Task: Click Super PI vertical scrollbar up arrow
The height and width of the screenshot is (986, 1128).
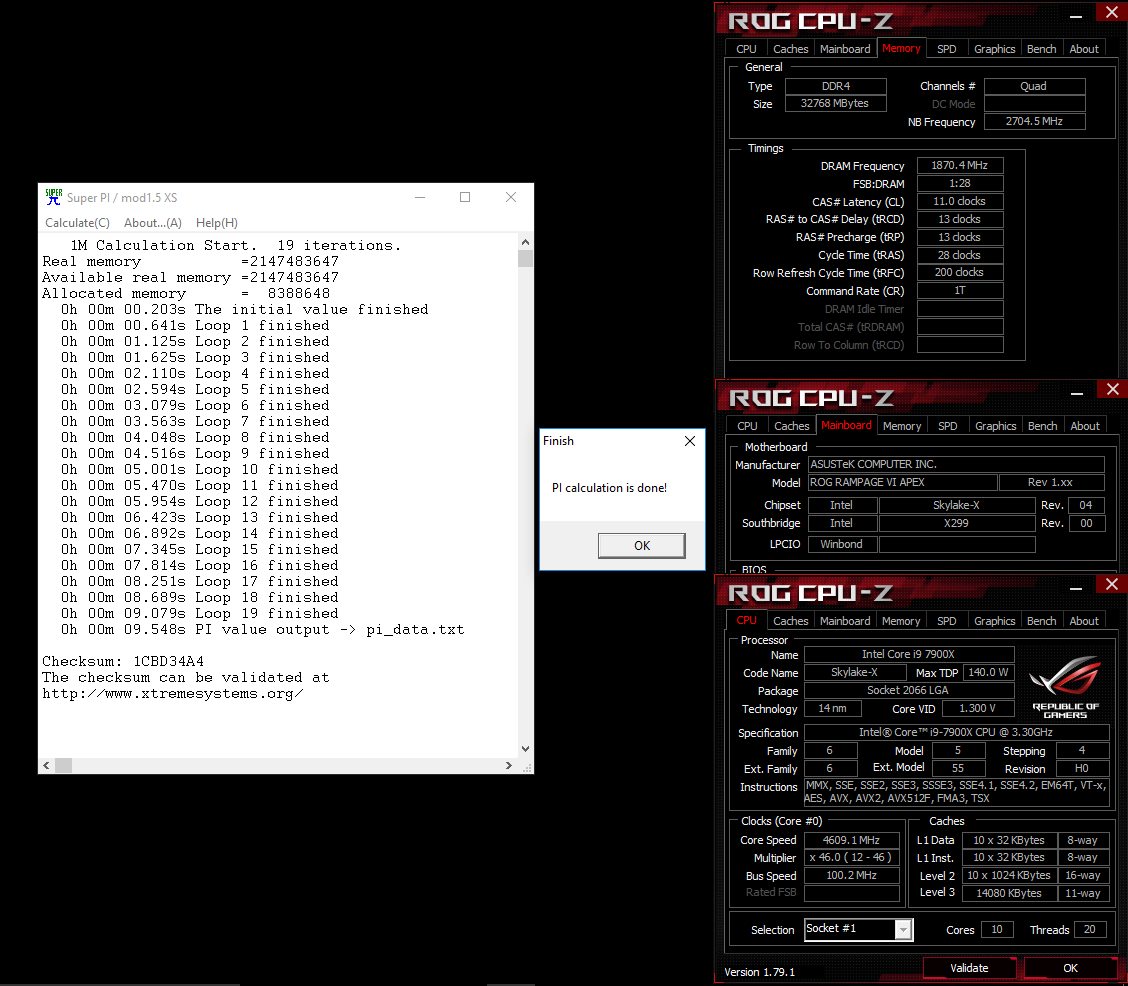Action: (x=525, y=242)
